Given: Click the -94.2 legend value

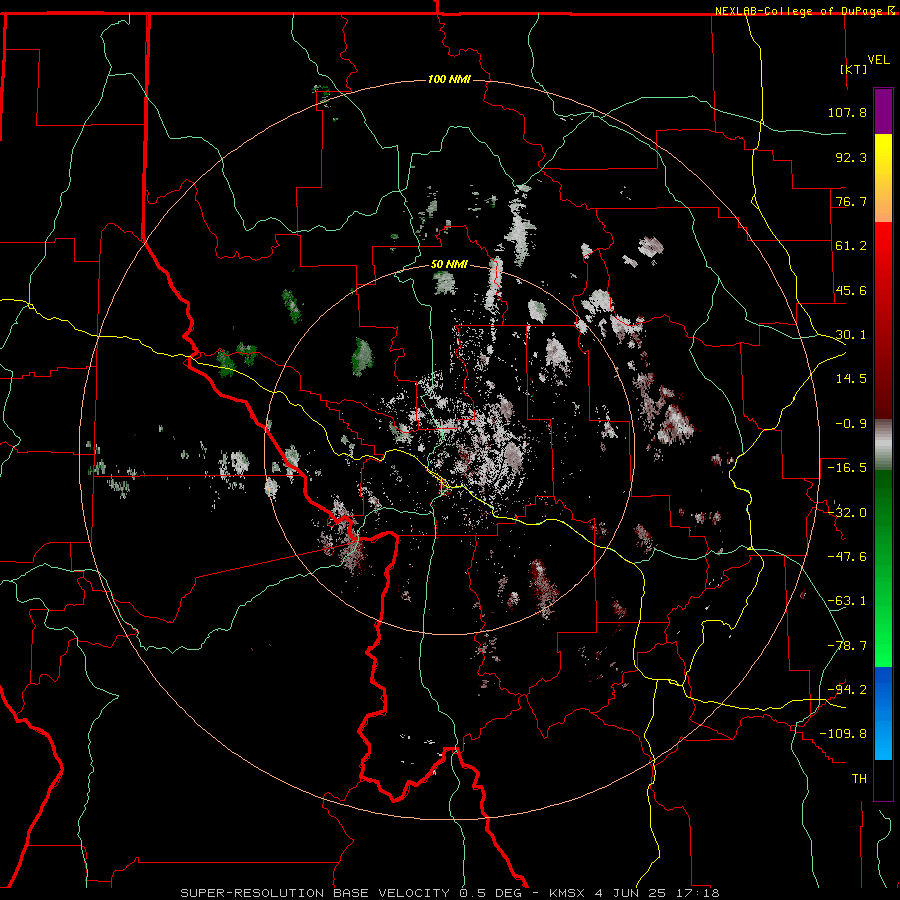Looking at the screenshot, I should (x=847, y=689).
